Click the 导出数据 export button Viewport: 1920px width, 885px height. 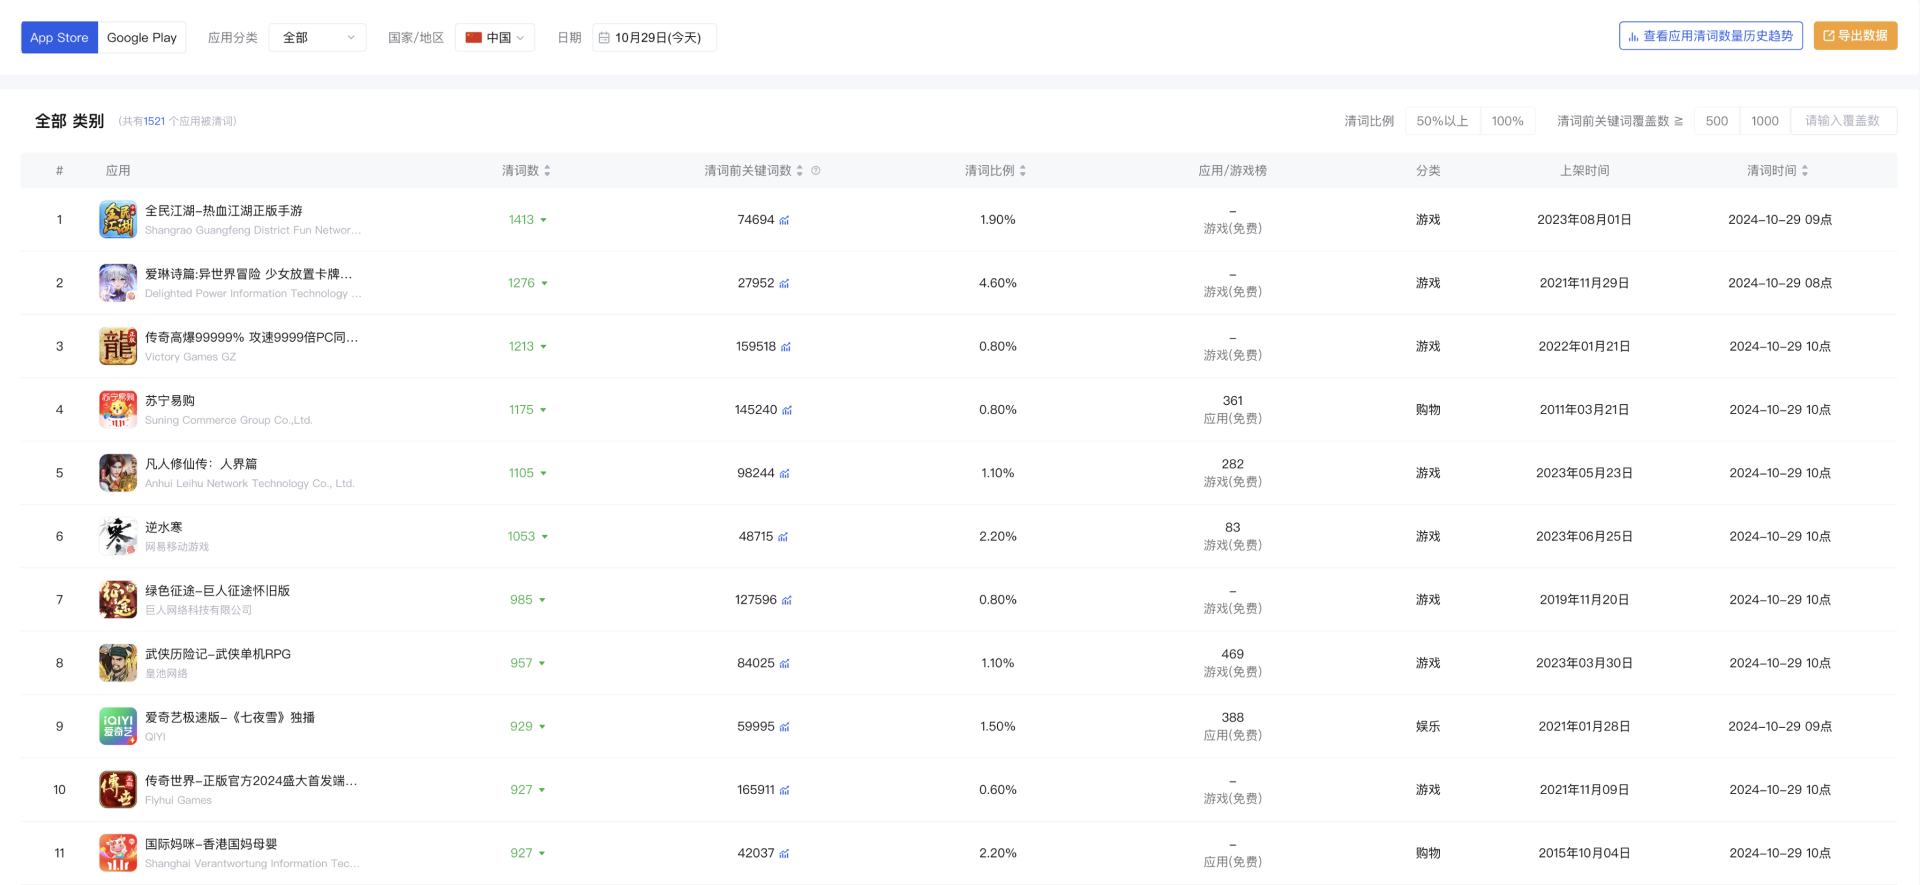tap(1855, 36)
